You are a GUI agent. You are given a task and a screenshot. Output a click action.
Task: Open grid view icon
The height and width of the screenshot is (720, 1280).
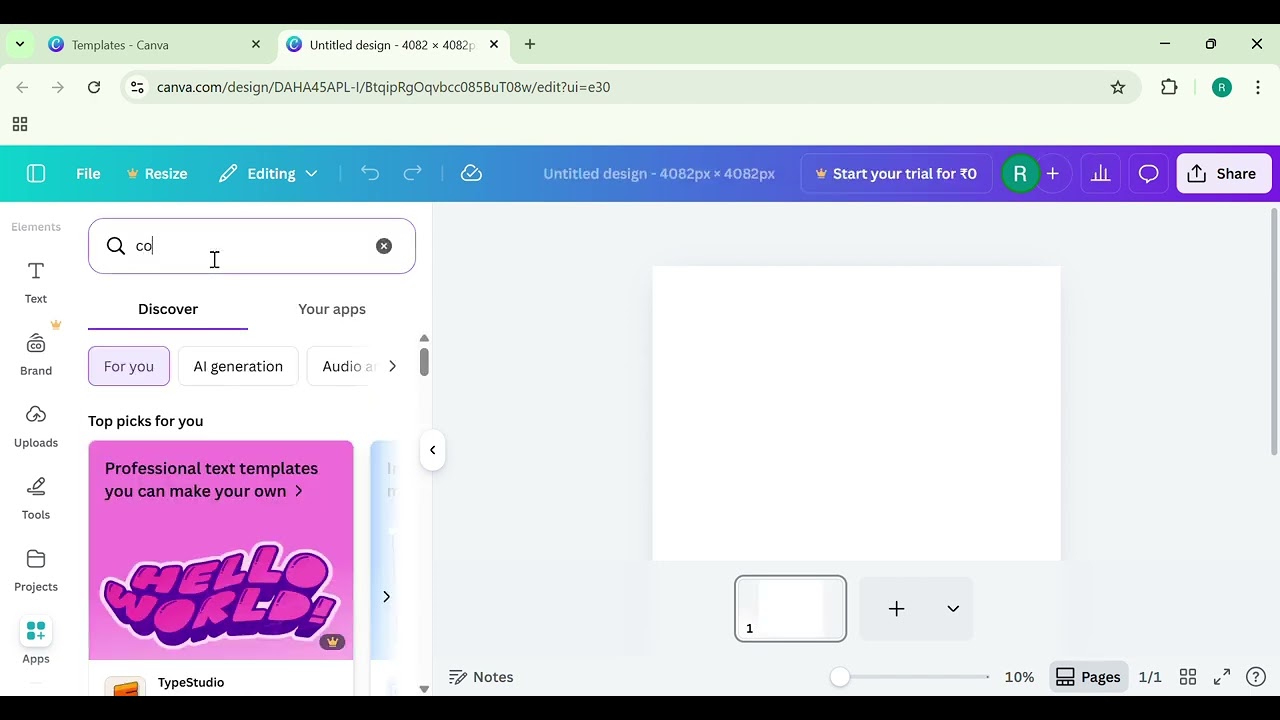point(1188,677)
